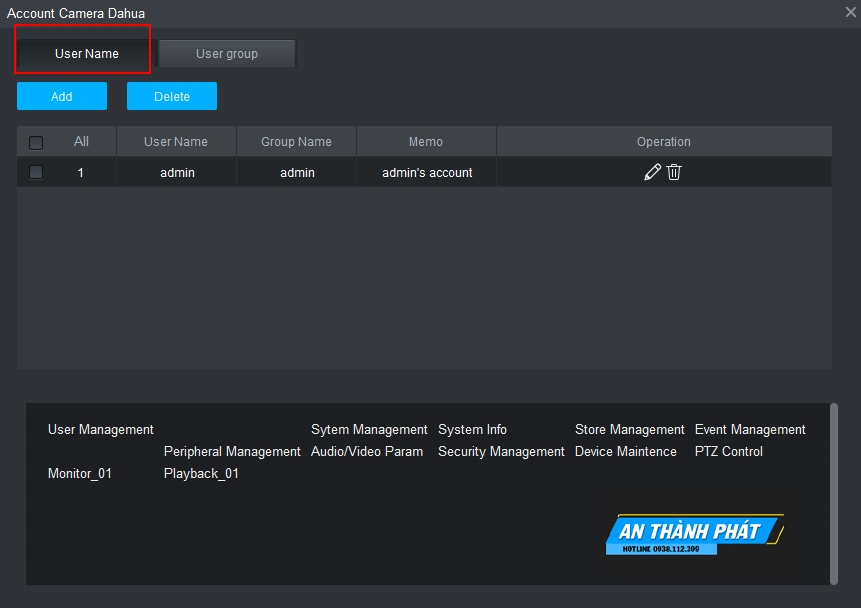Select the "admin's account" memo cell
Viewport: 861px width, 608px height.
click(x=427, y=172)
